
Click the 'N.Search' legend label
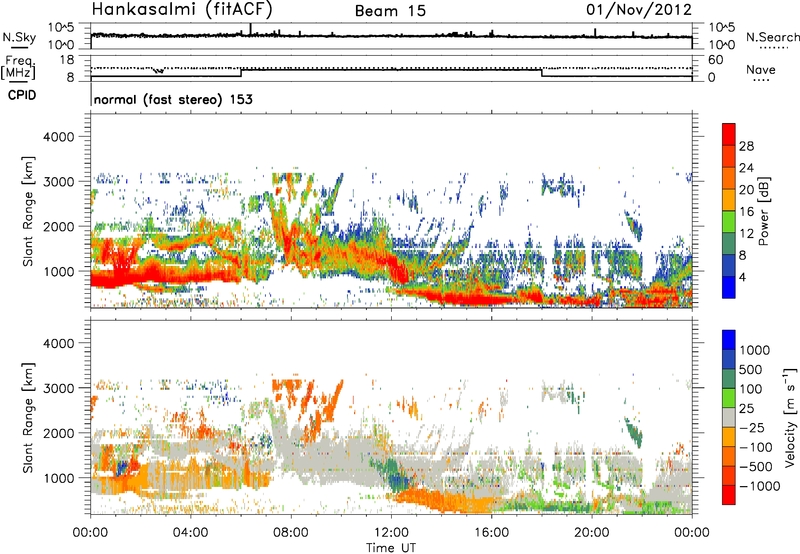click(x=772, y=37)
